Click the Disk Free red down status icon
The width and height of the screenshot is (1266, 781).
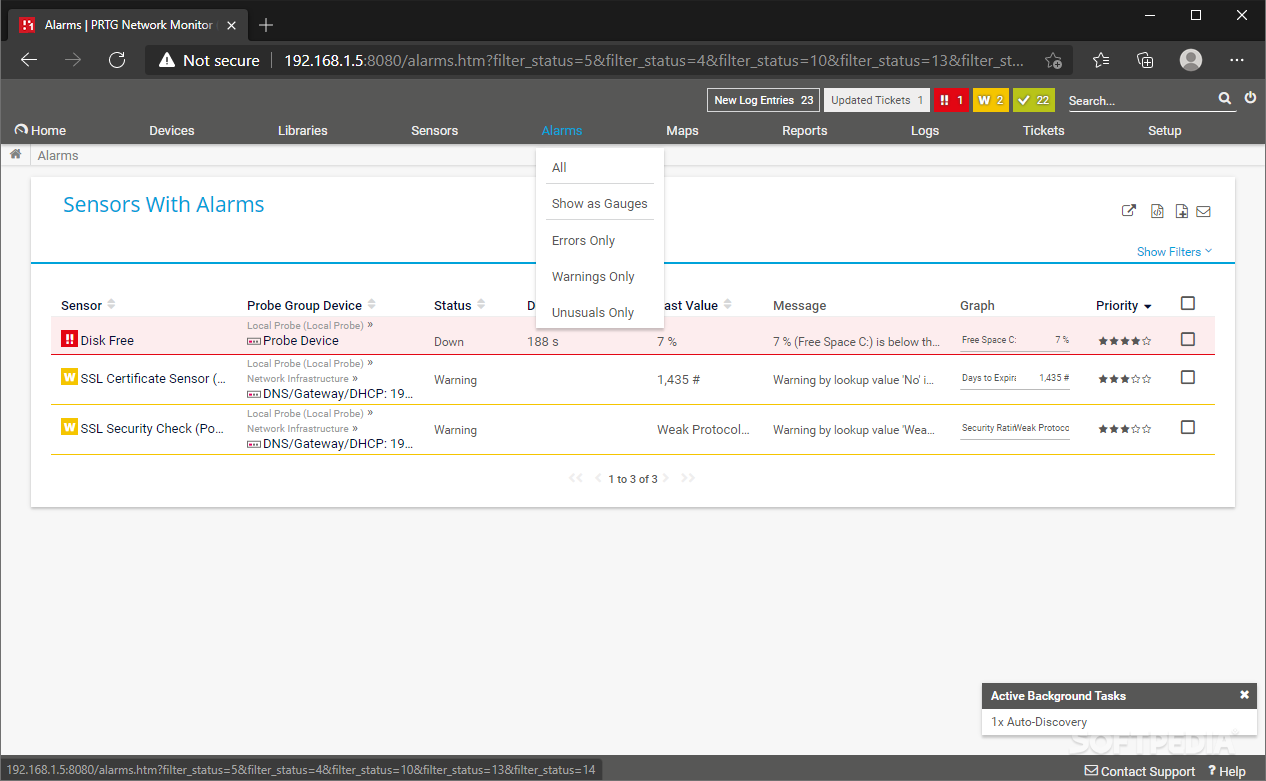(x=69, y=340)
